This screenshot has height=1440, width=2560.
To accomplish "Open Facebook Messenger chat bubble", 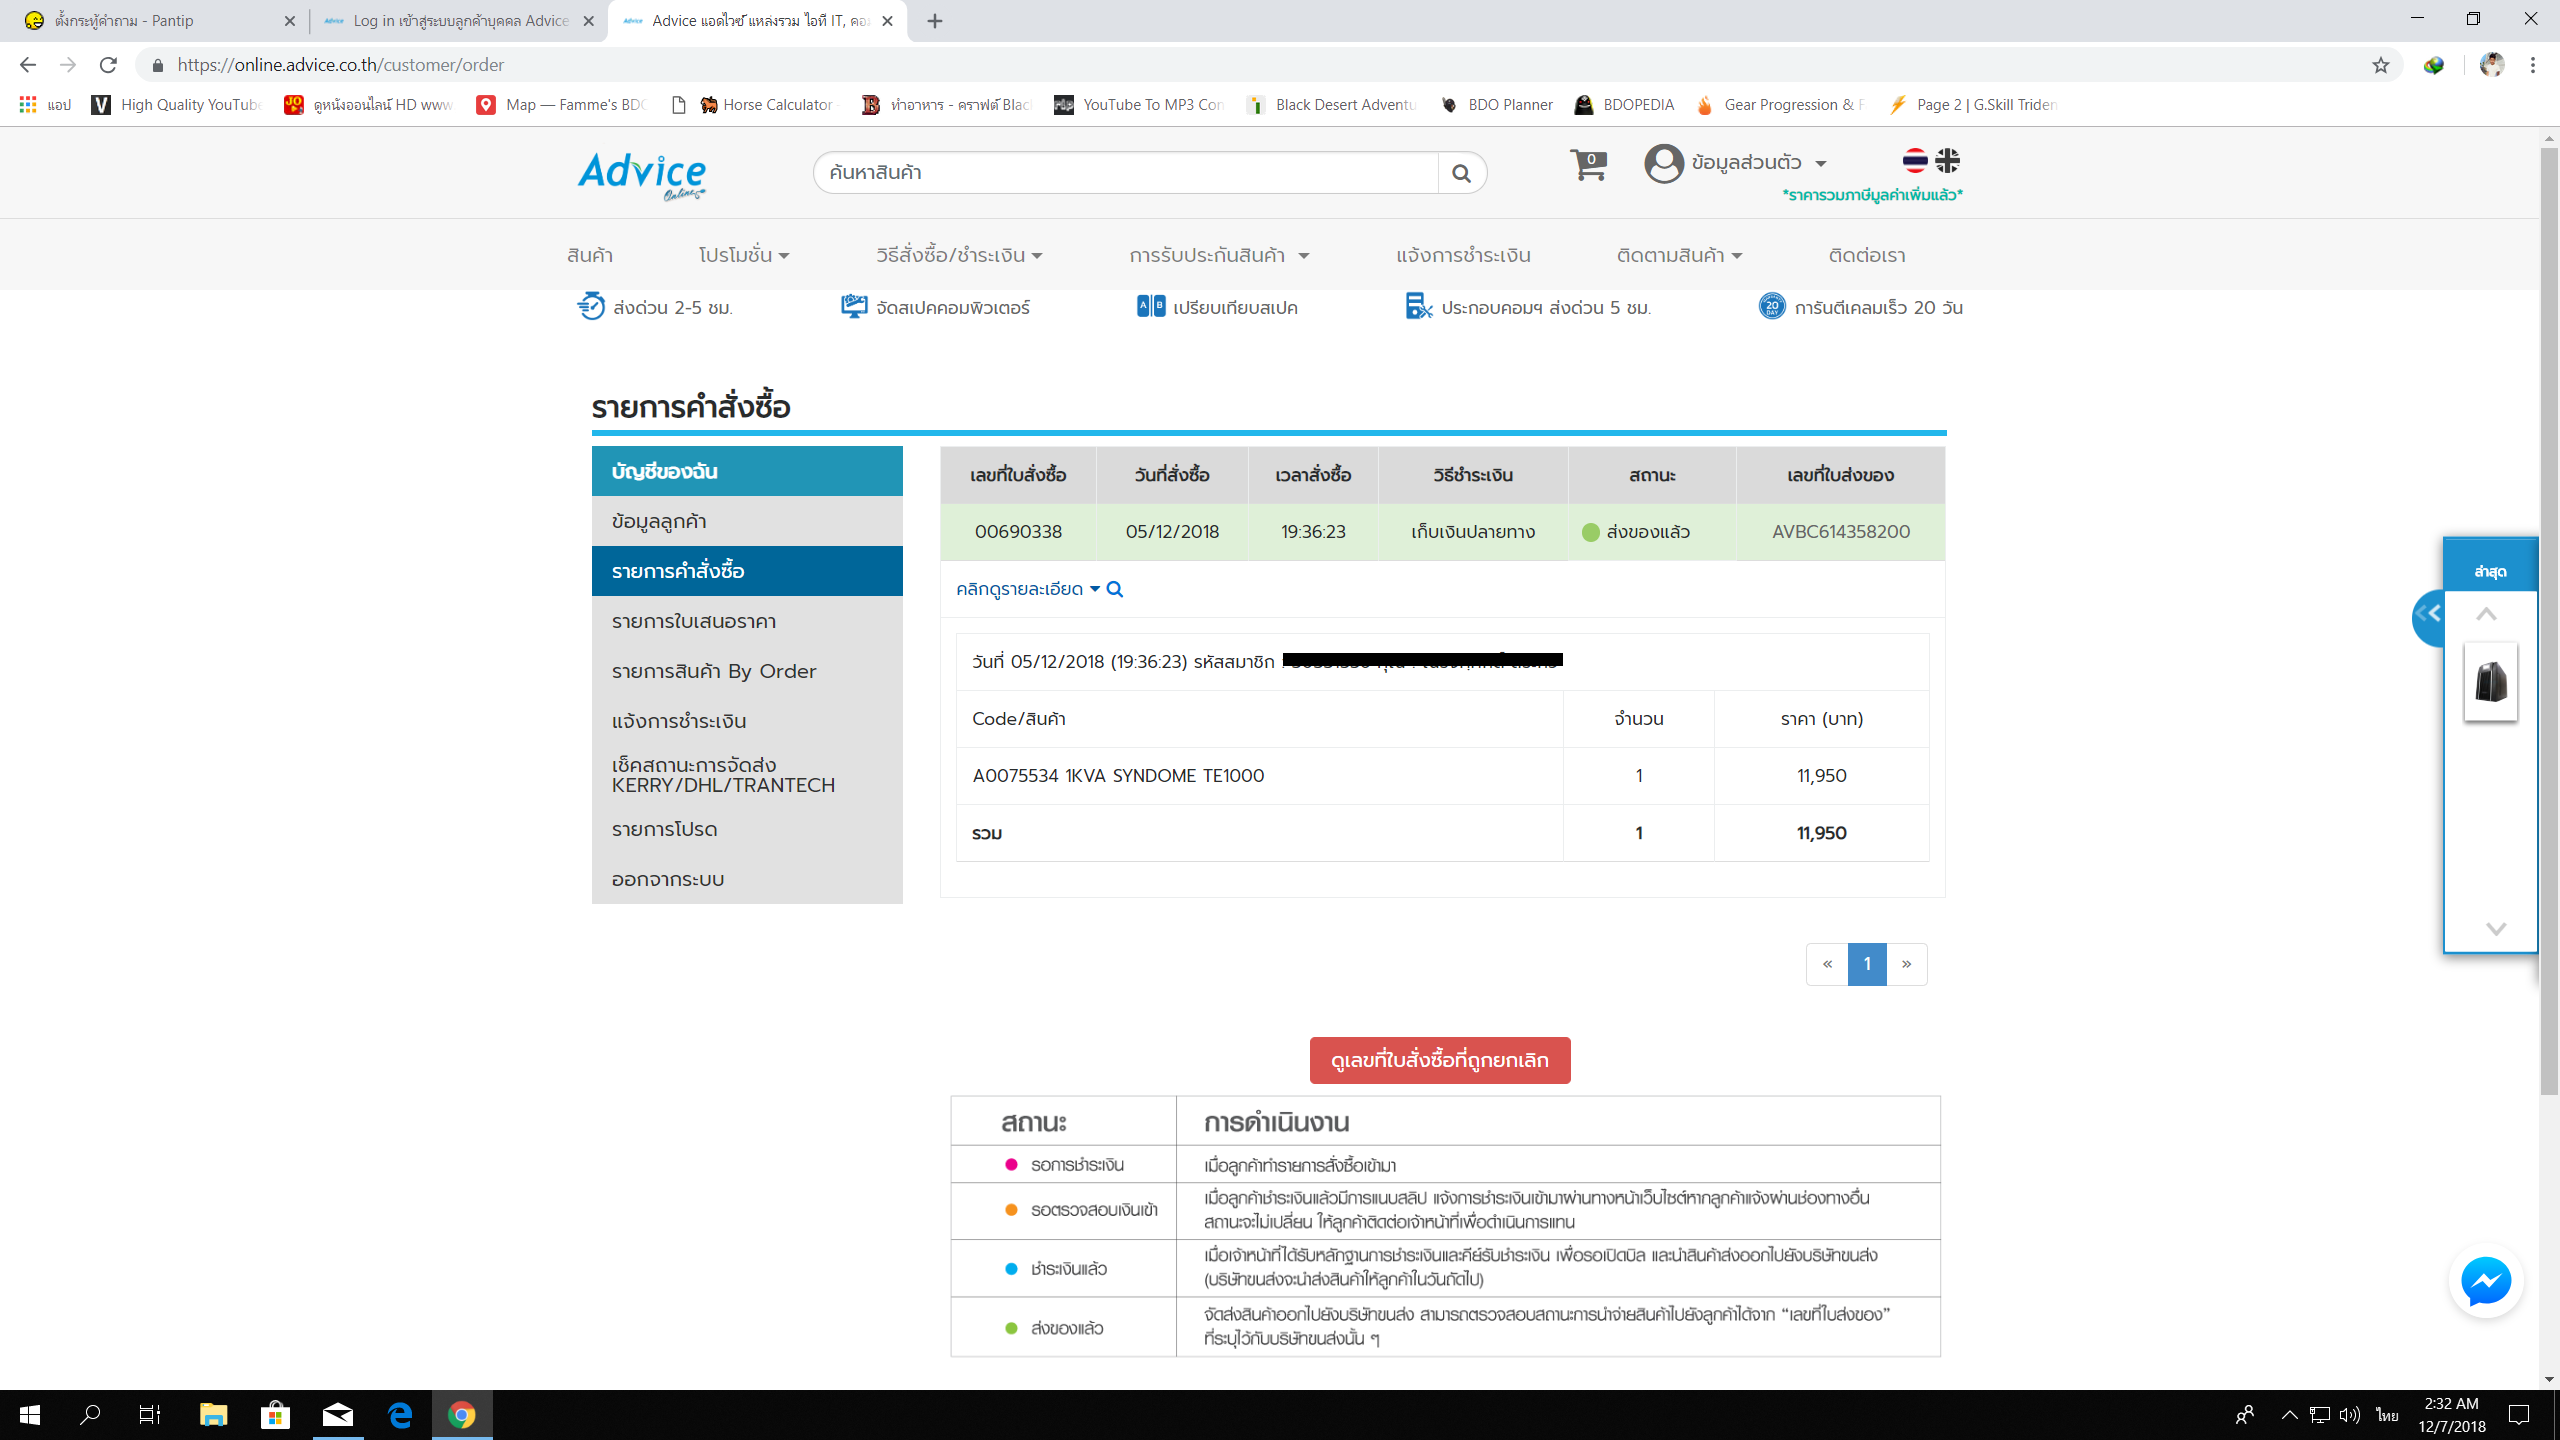I will (x=2485, y=1281).
